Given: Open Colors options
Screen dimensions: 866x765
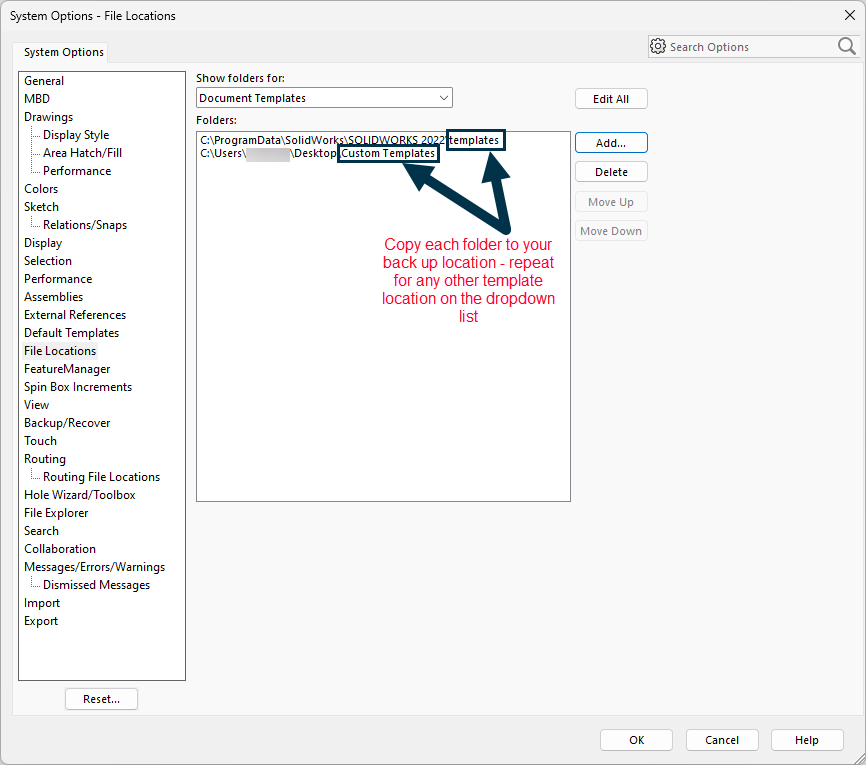Looking at the screenshot, I should (41, 188).
